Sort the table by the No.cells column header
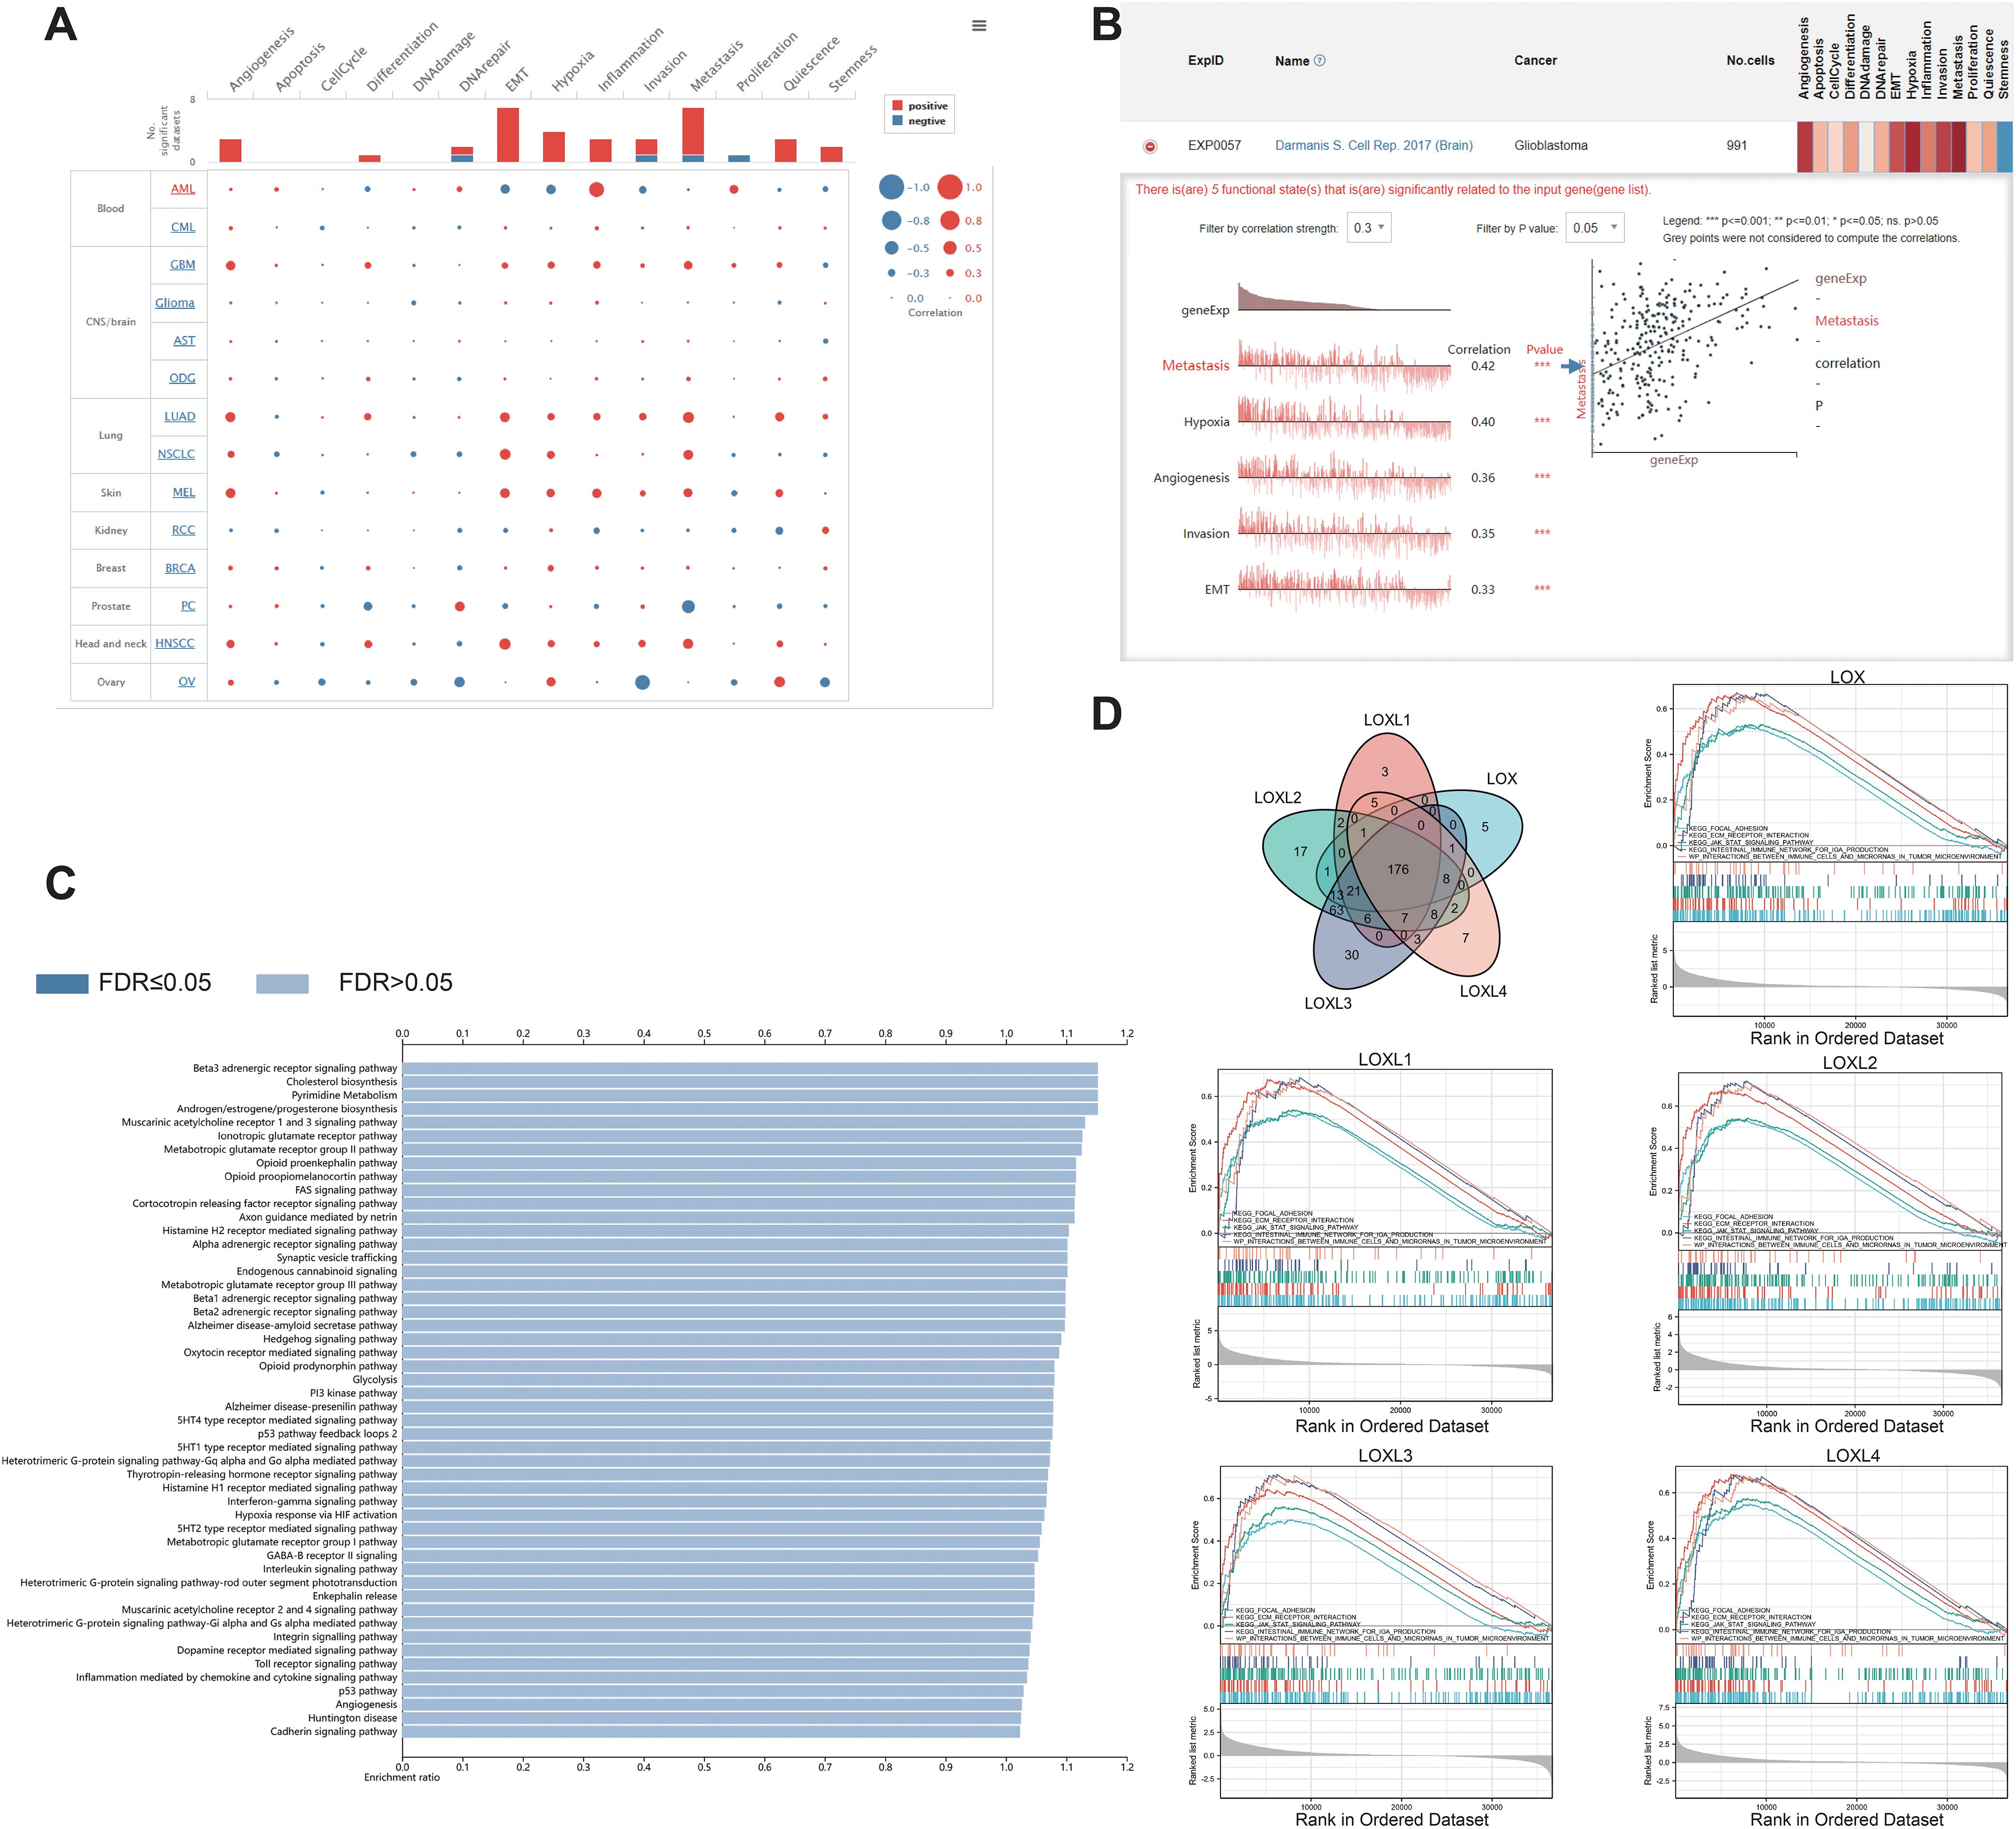 click(x=1750, y=60)
